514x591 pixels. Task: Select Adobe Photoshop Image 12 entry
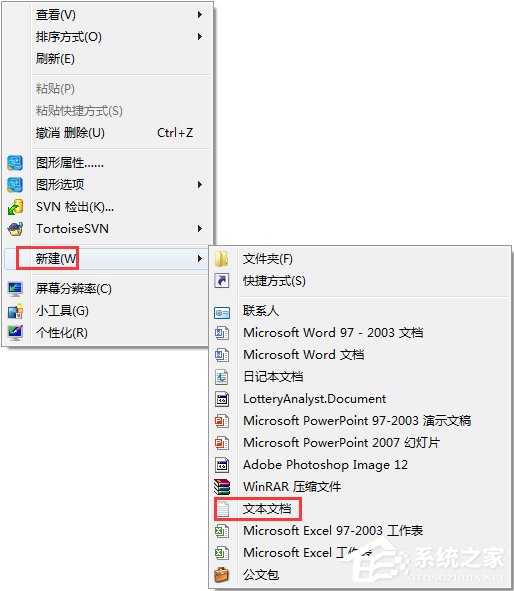point(360,465)
